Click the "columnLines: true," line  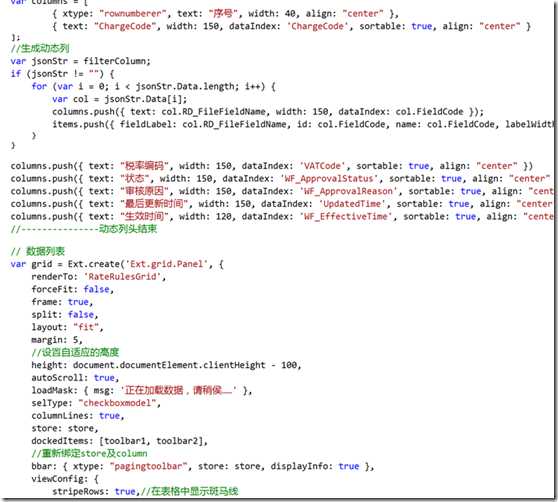point(78,416)
